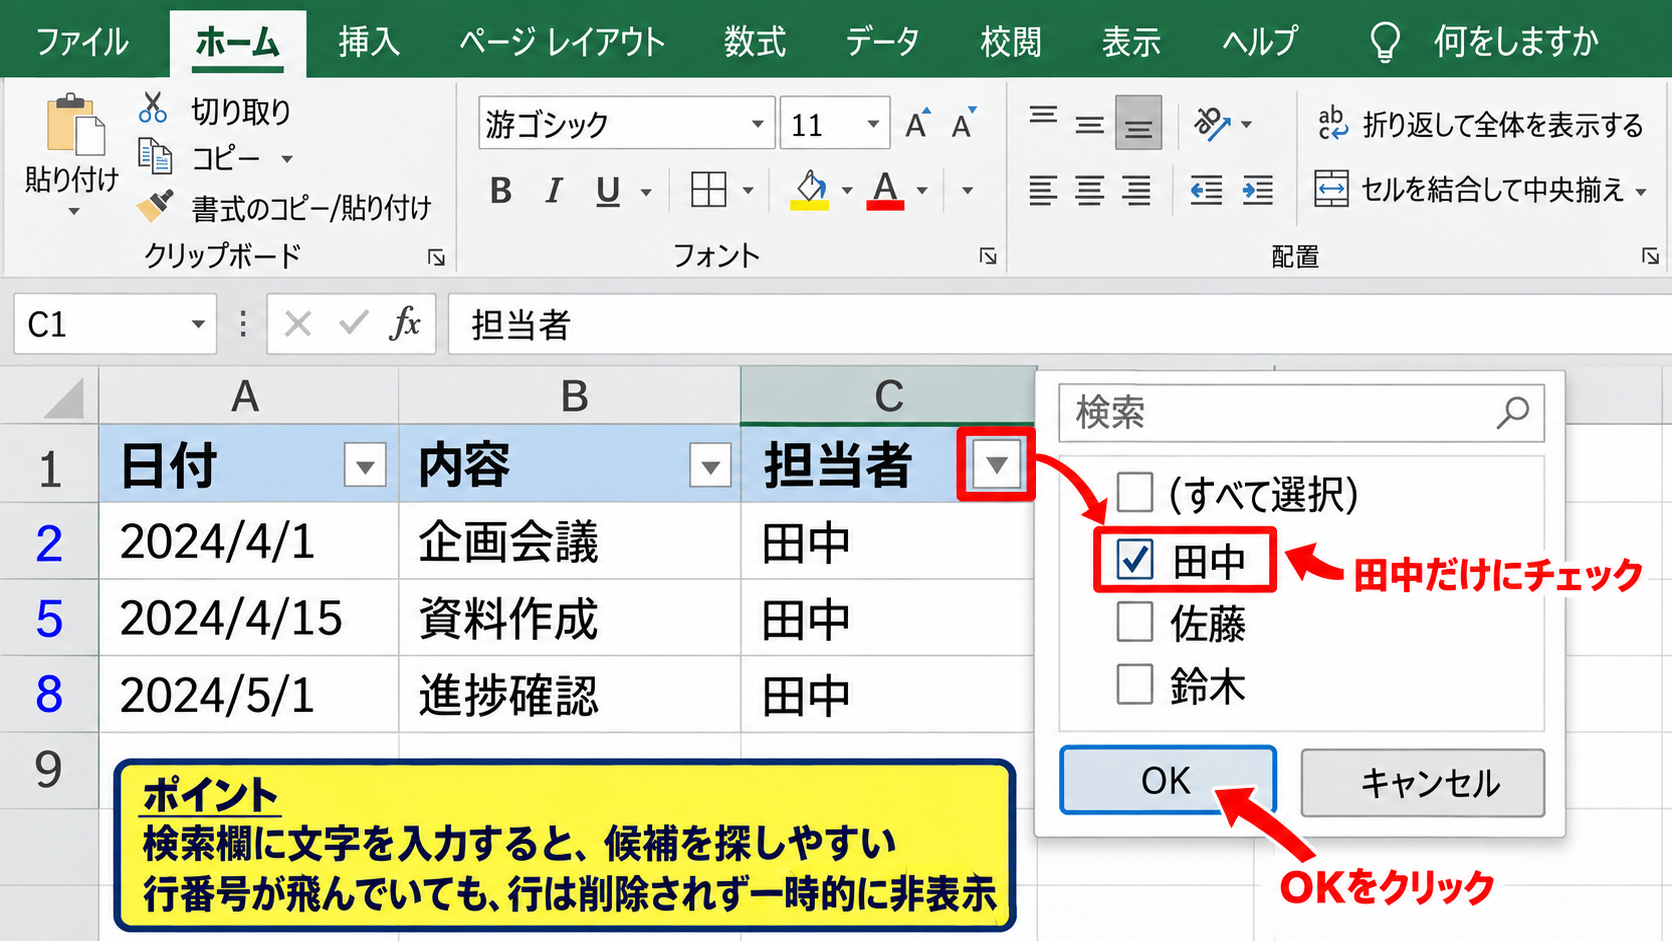Open the 担当者 column filter dropdown
The width and height of the screenshot is (1672, 941).
996,465
